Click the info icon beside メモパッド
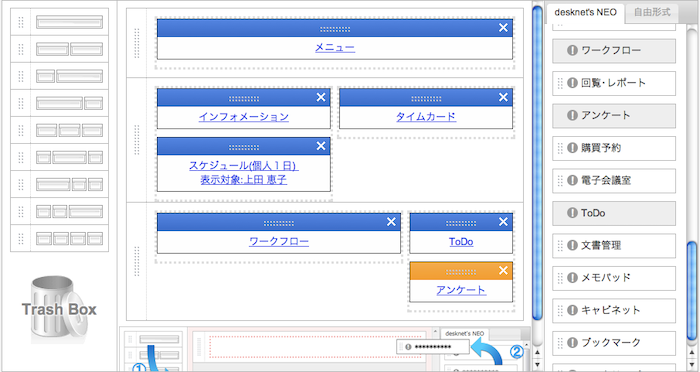Image resolution: width=700 pixels, height=372 pixels. tap(572, 278)
